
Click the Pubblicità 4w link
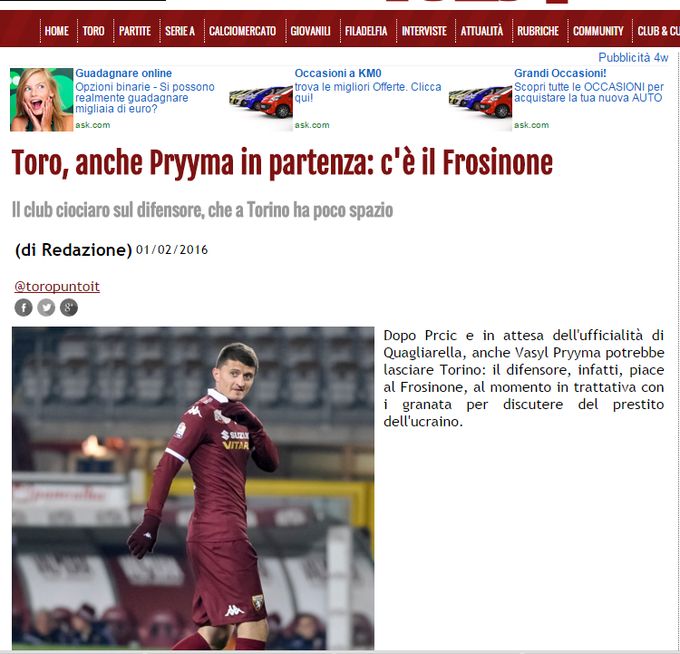tap(633, 58)
